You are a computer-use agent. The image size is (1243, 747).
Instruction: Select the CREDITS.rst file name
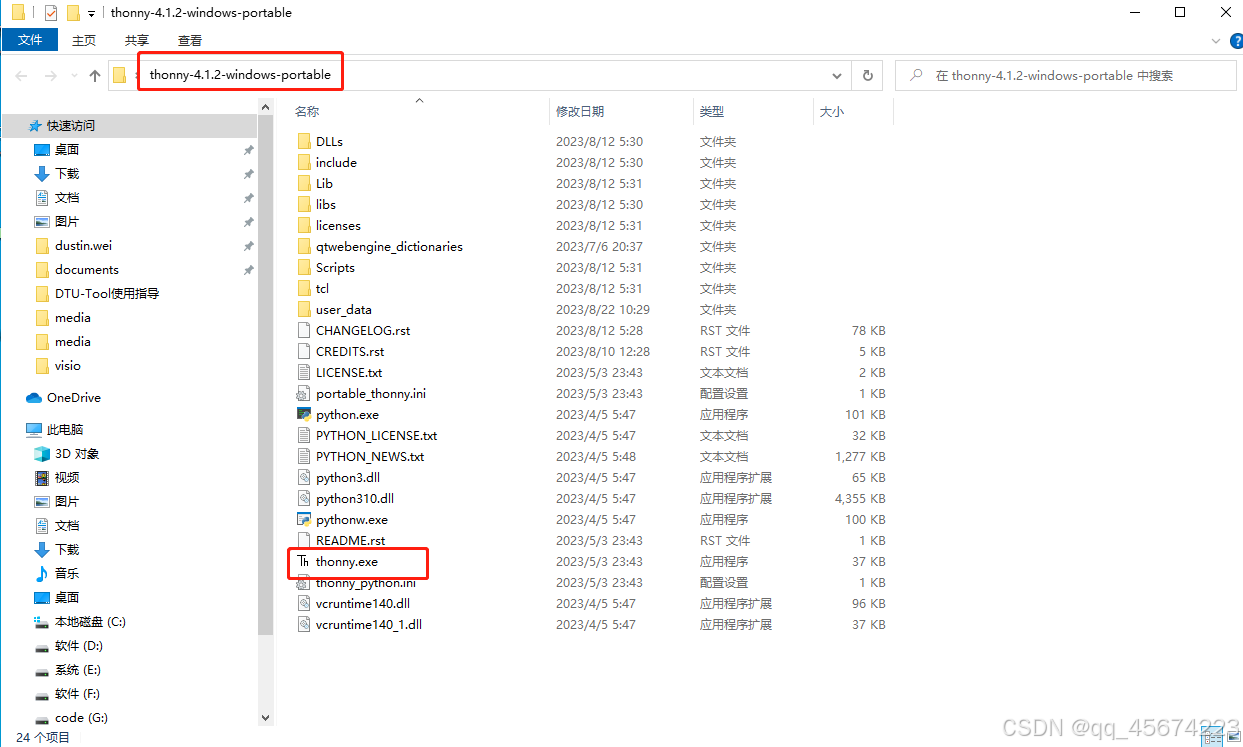point(350,351)
